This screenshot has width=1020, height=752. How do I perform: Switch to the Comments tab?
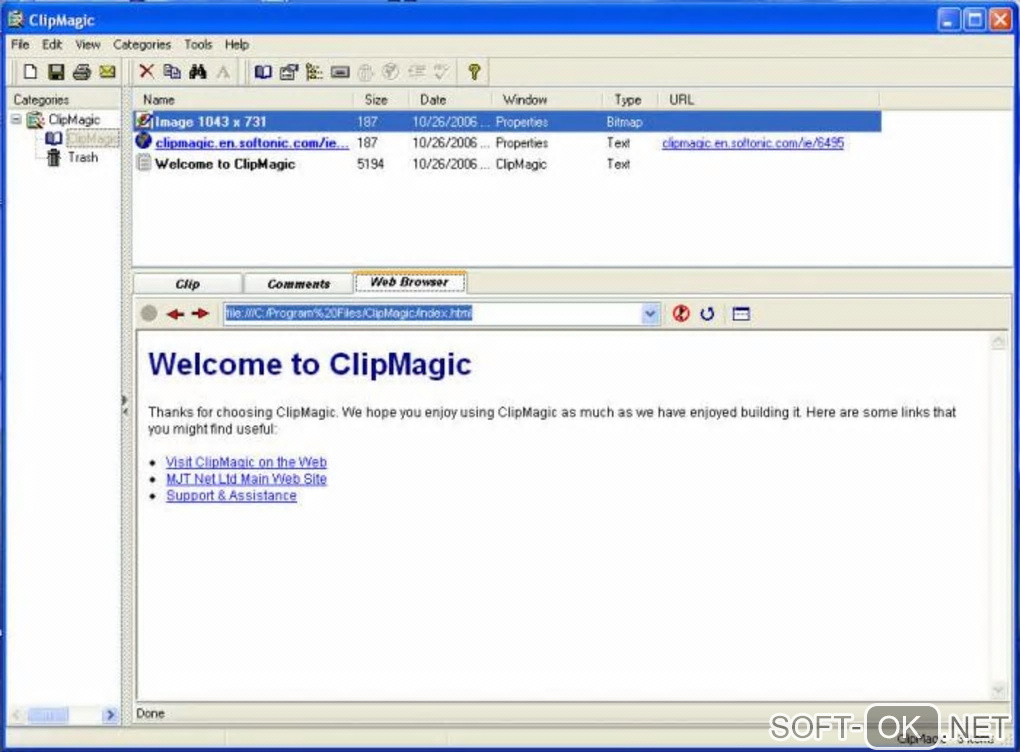299,284
